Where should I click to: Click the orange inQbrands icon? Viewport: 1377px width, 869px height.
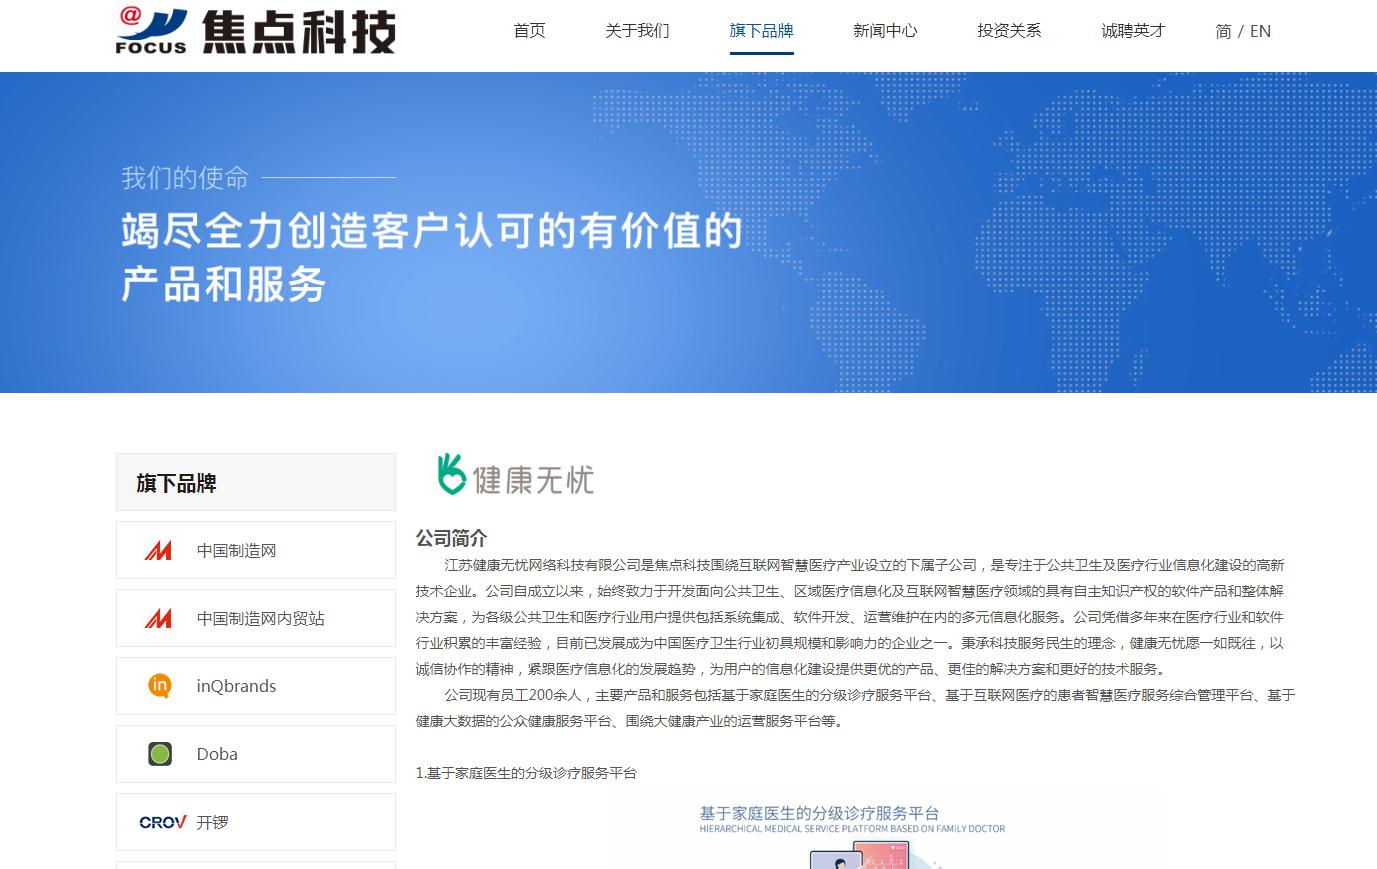(x=160, y=685)
